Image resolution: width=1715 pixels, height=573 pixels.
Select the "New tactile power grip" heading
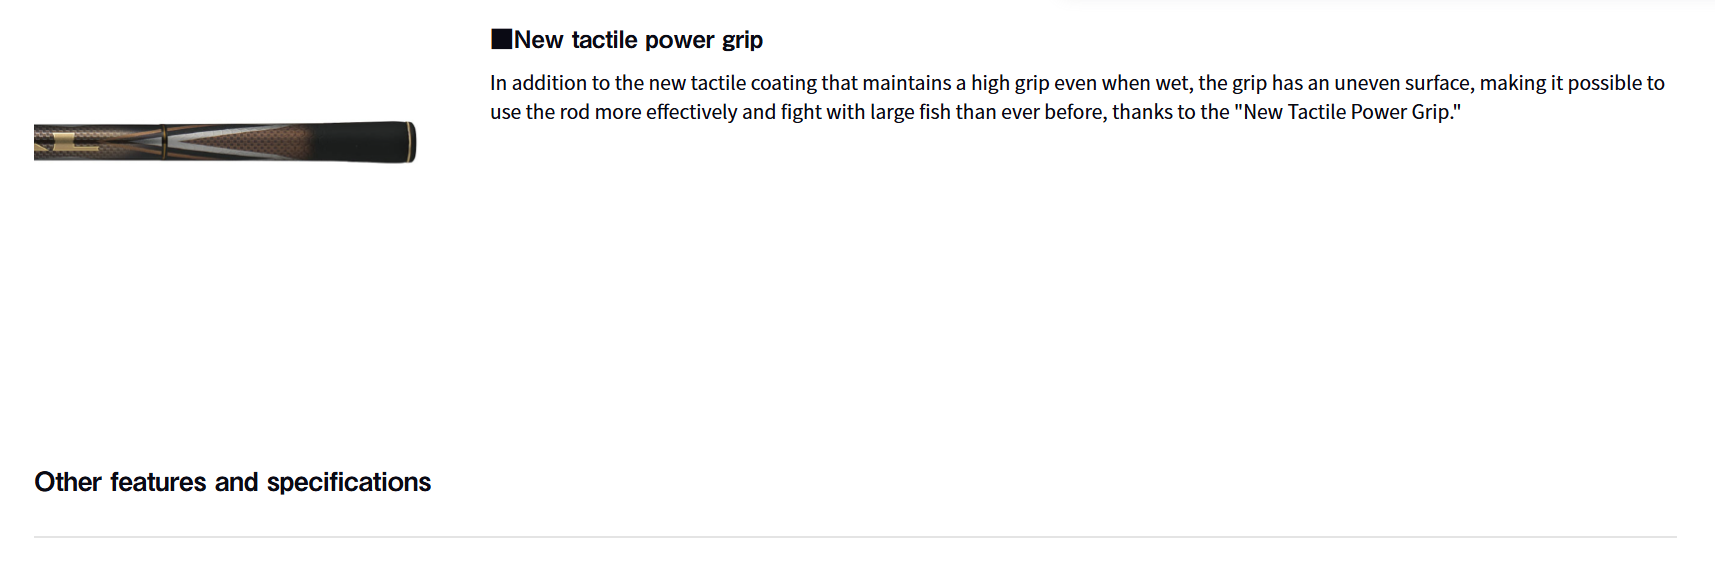point(638,40)
